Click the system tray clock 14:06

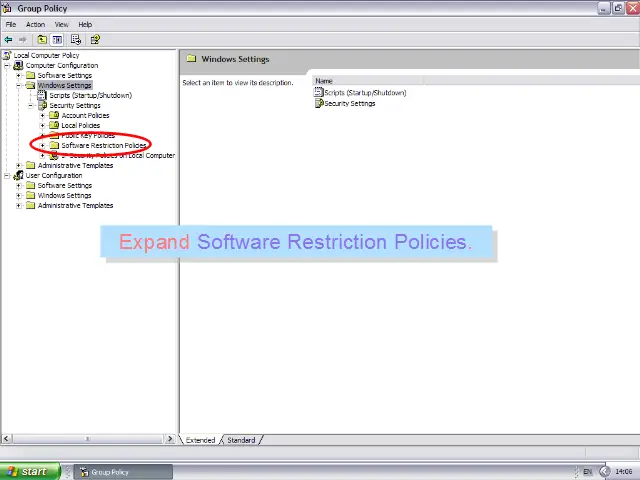(623, 472)
